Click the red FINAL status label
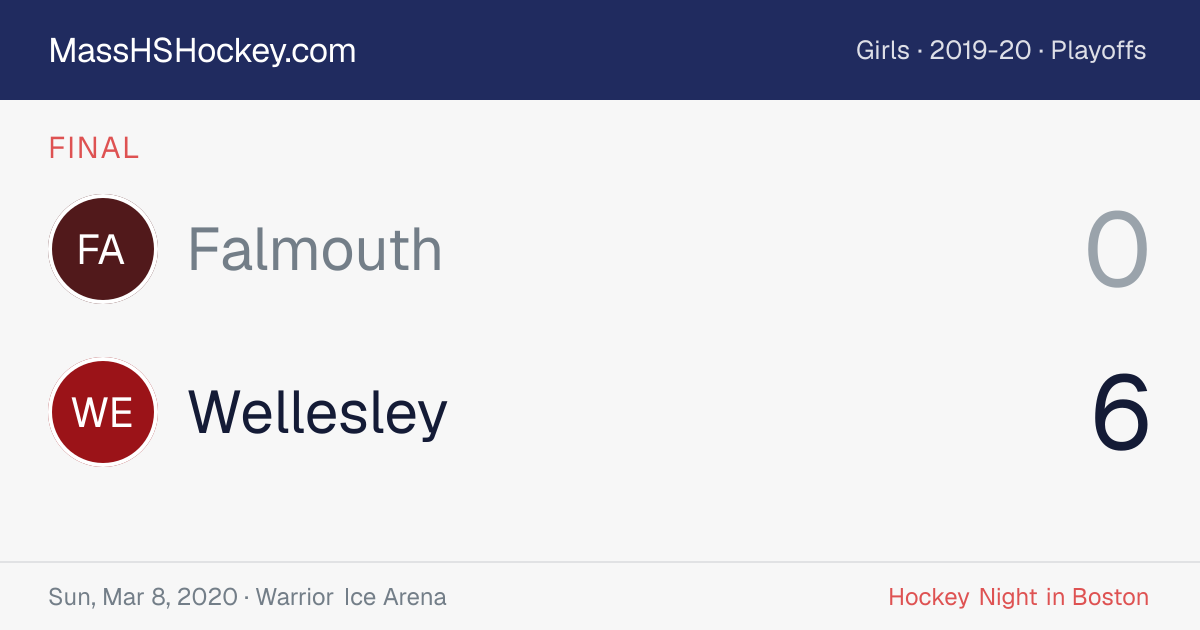 point(94,148)
